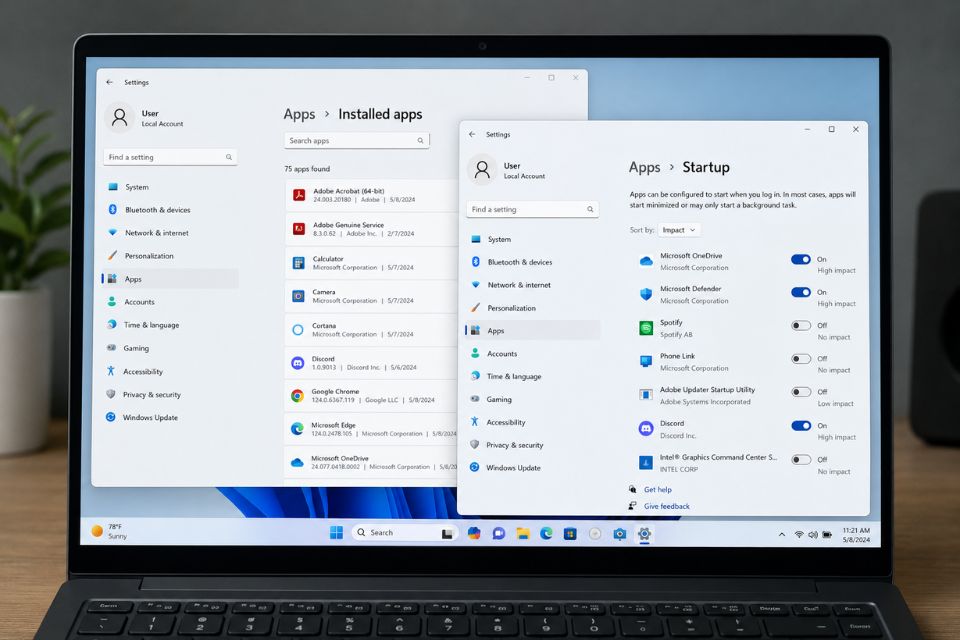Screen dimensions: 960x640
Task: Open the weather widget showing 78°F Sunny
Action: click(109, 531)
